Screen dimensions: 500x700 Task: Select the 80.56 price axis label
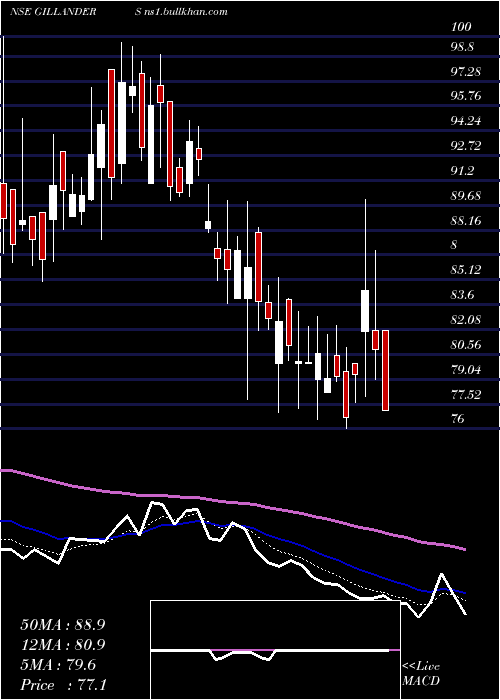(466, 344)
